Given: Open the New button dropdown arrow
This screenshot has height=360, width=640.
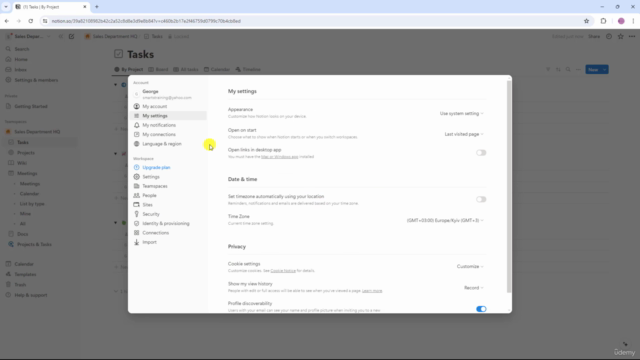Looking at the screenshot, I should 604,70.
